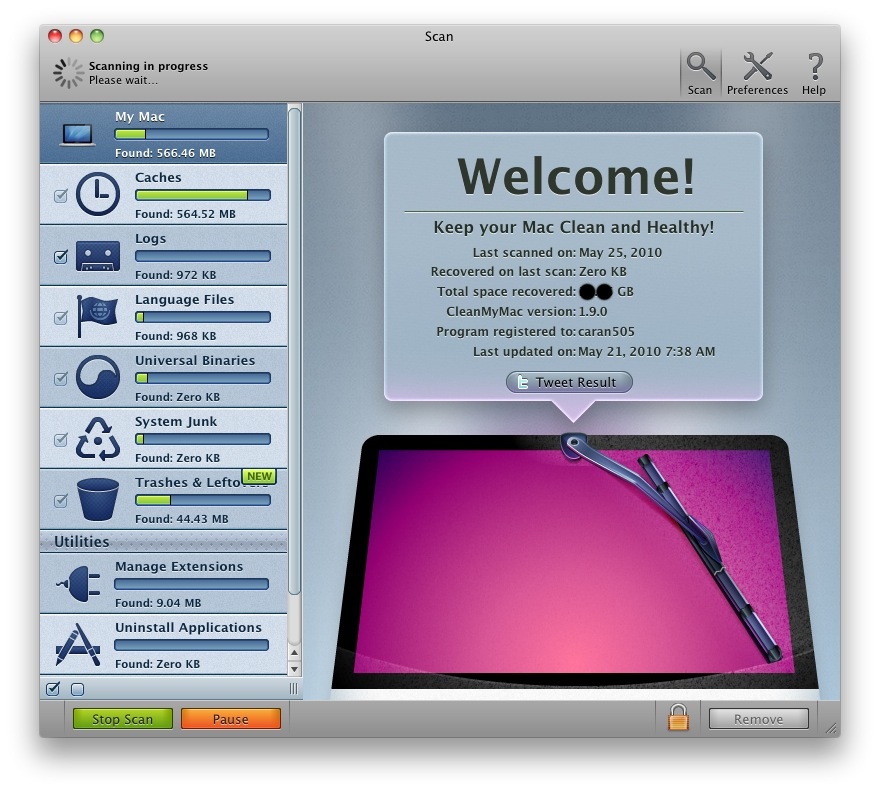
Task: Click the 'Scanning in progress' status text
Action: [x=148, y=66]
